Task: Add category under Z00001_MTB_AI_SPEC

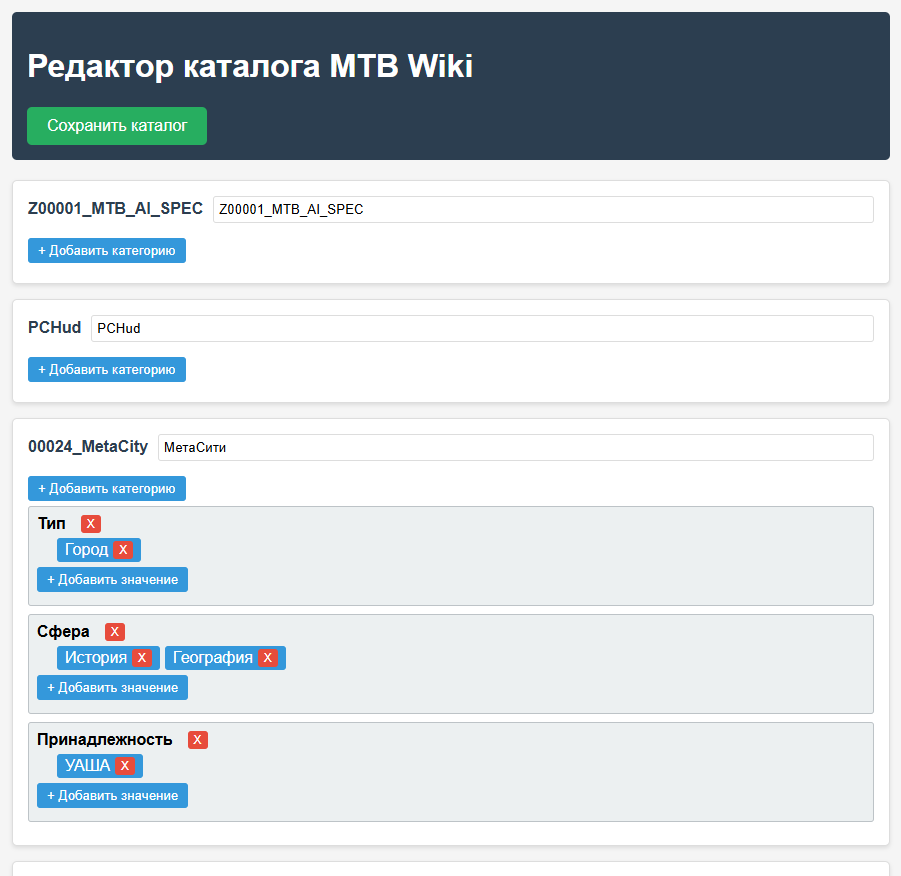Action: pos(107,251)
